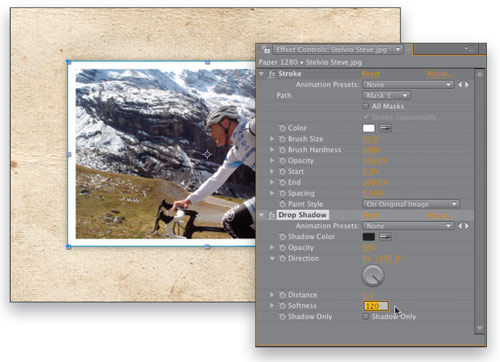Go to next Stroke animation preset

pyautogui.click(x=467, y=85)
